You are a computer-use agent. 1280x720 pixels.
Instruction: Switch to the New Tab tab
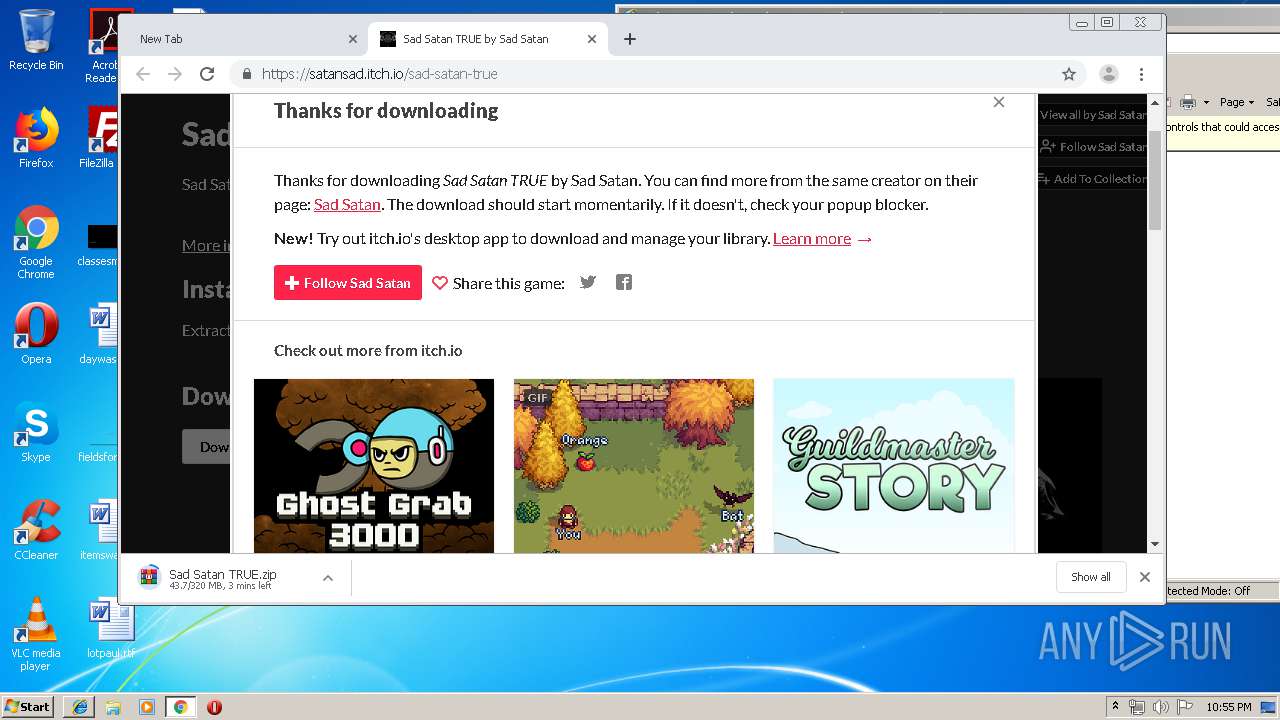(244, 39)
